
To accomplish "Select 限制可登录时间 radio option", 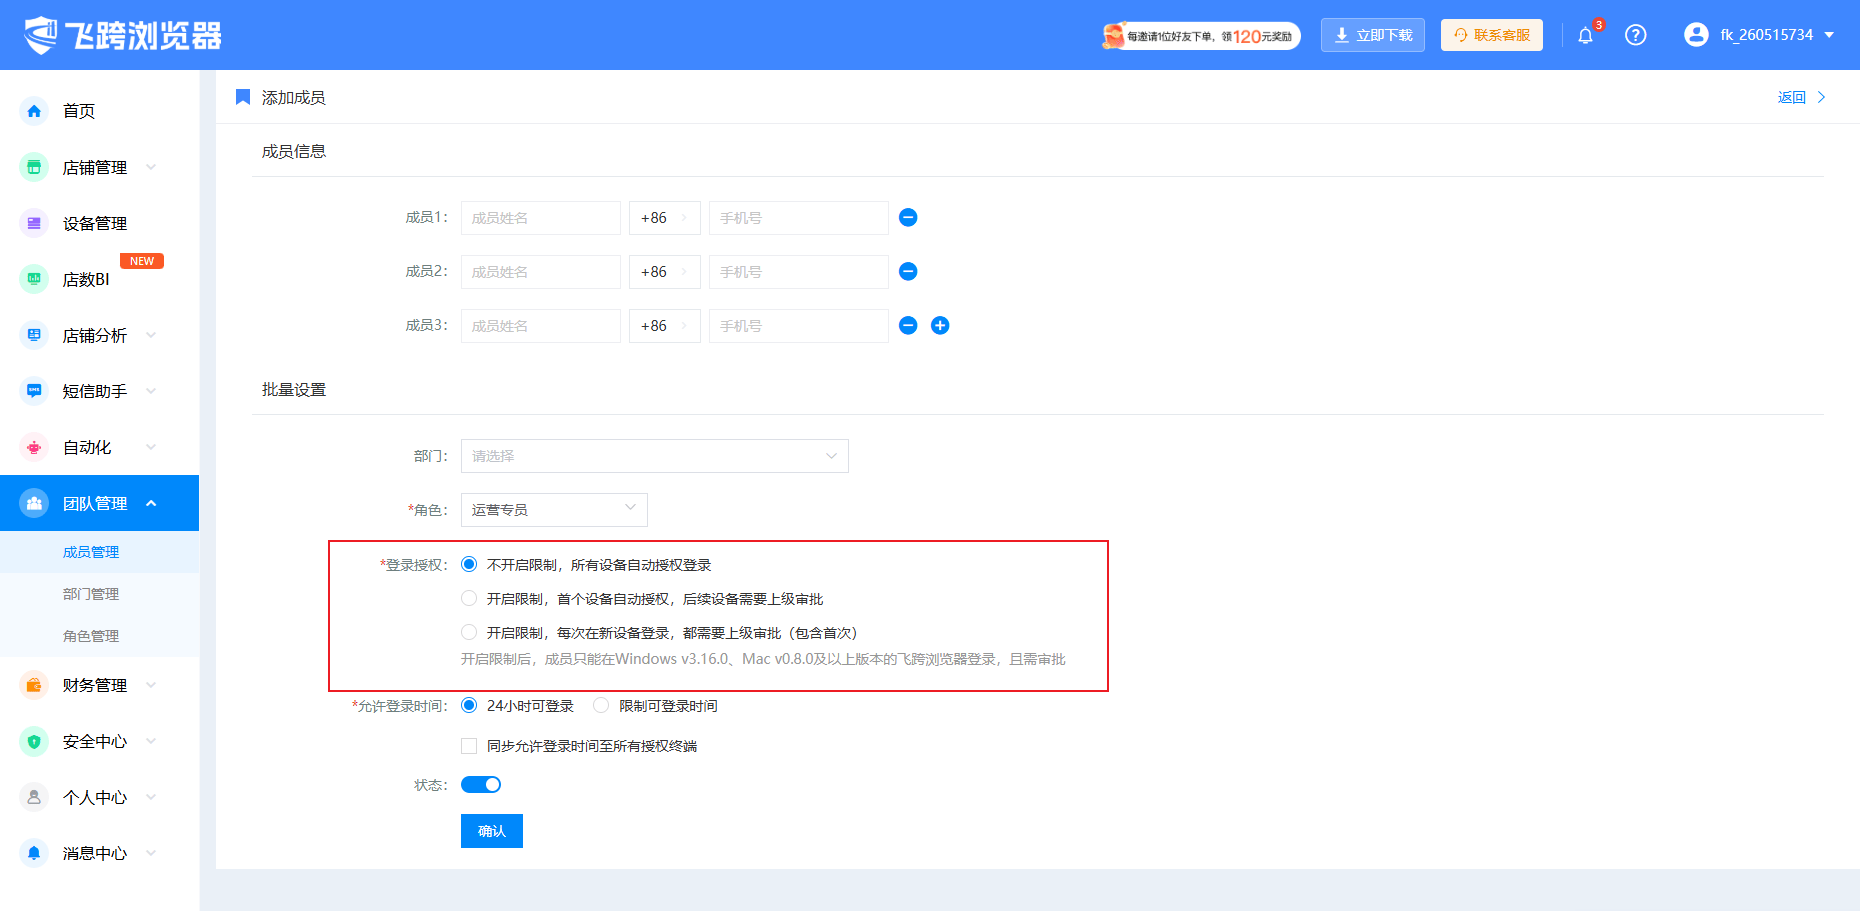I will (601, 706).
